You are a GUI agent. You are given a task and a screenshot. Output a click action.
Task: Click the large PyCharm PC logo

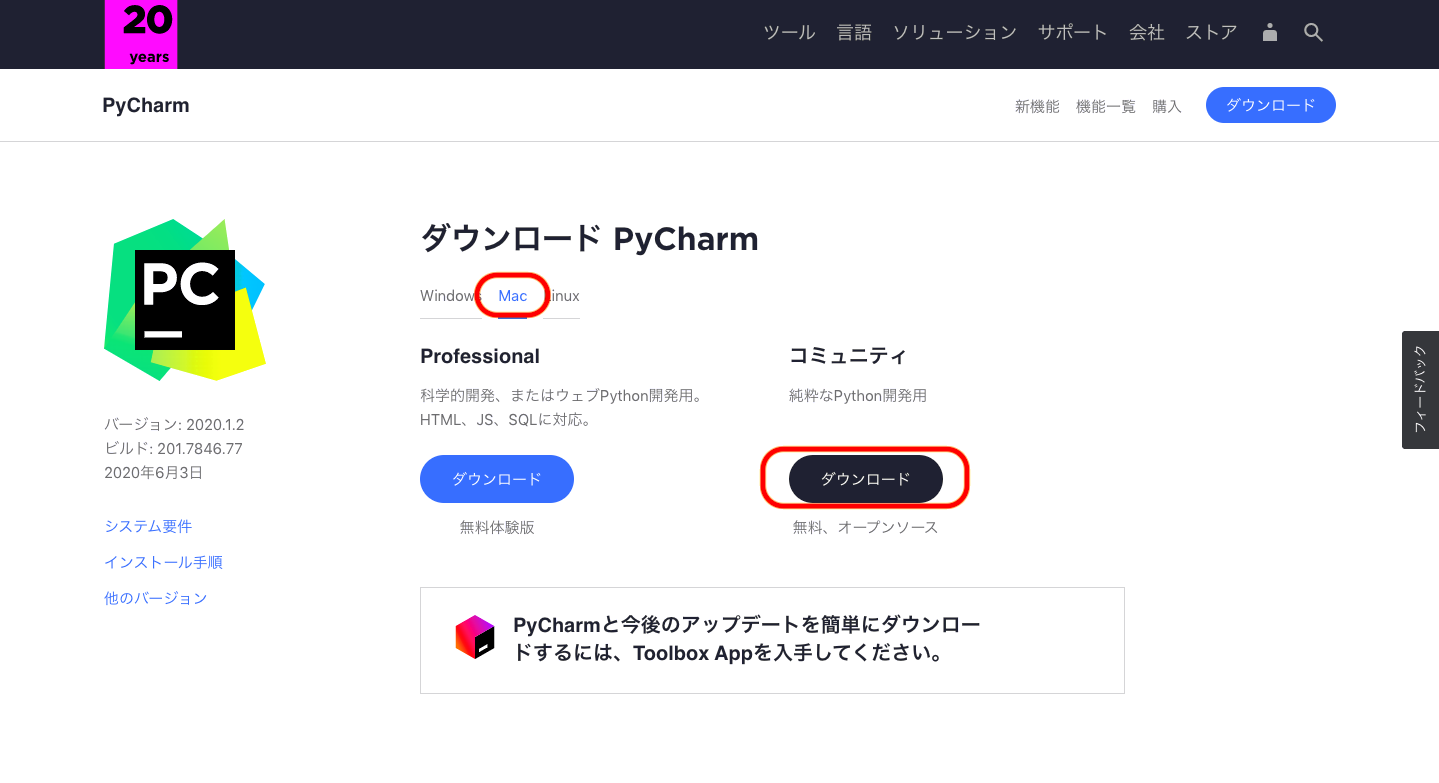185,299
